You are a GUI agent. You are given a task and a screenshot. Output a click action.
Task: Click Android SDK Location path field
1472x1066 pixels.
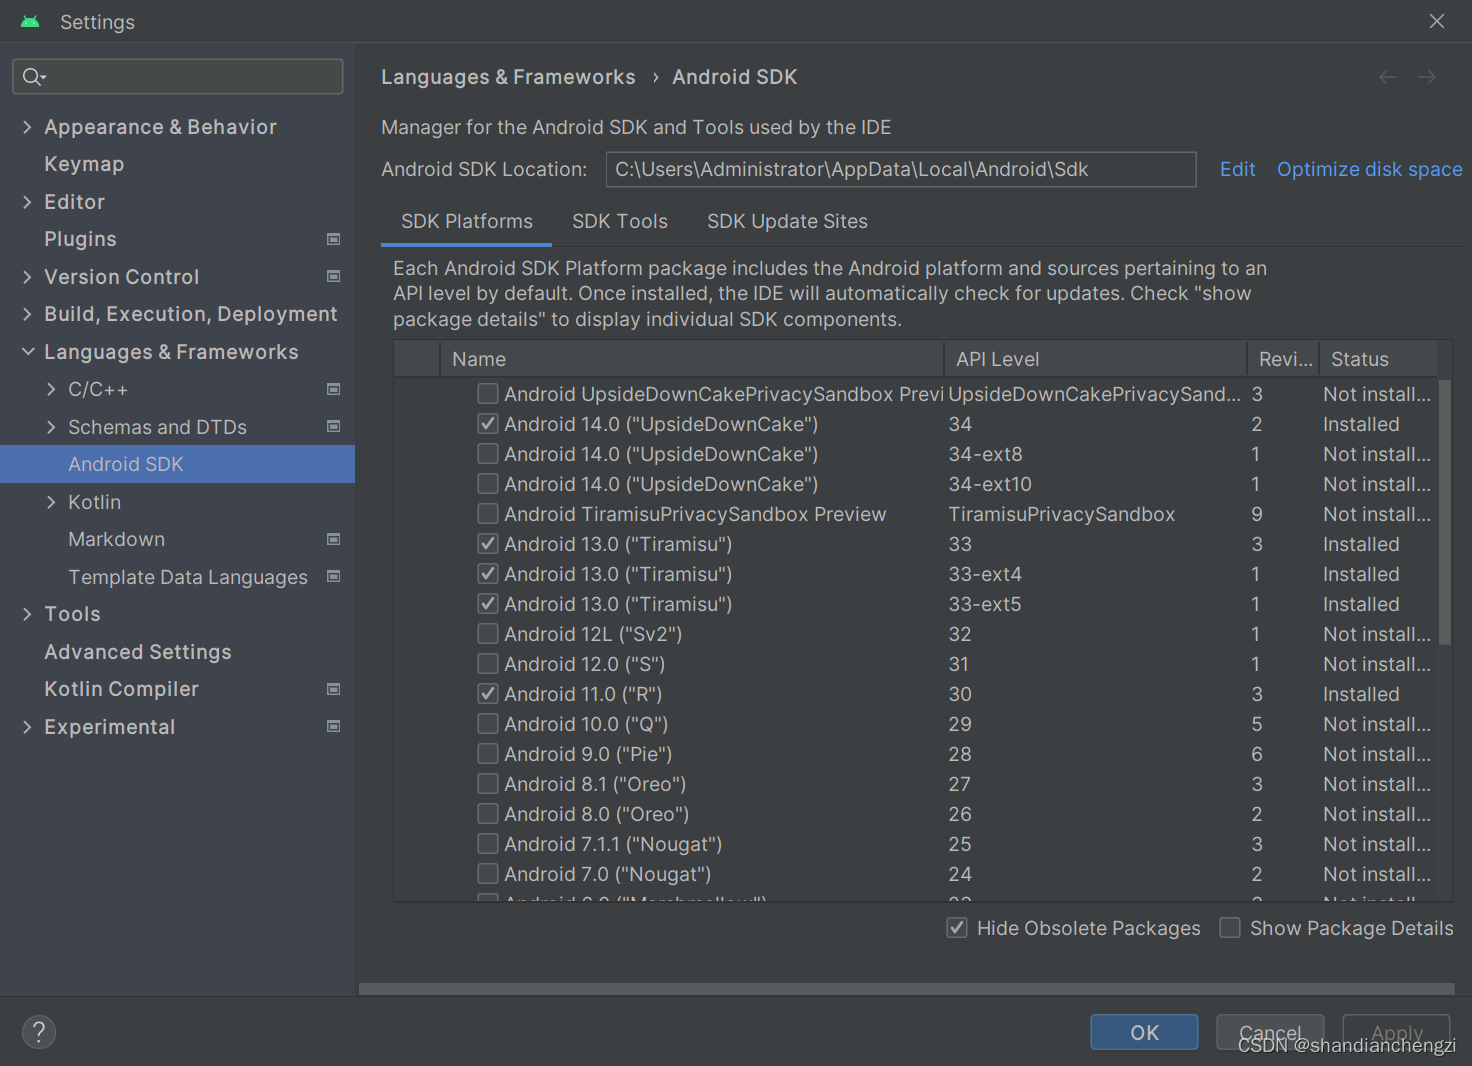point(901,169)
